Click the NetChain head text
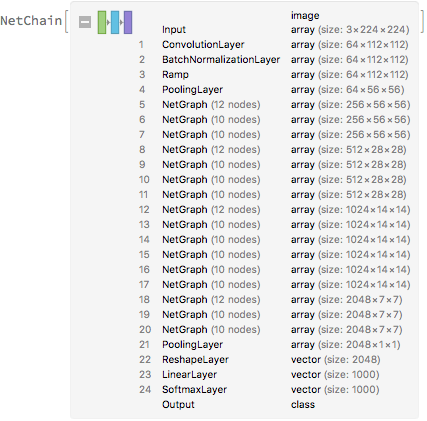Viewport: 427px width, 421px height. [31, 21]
